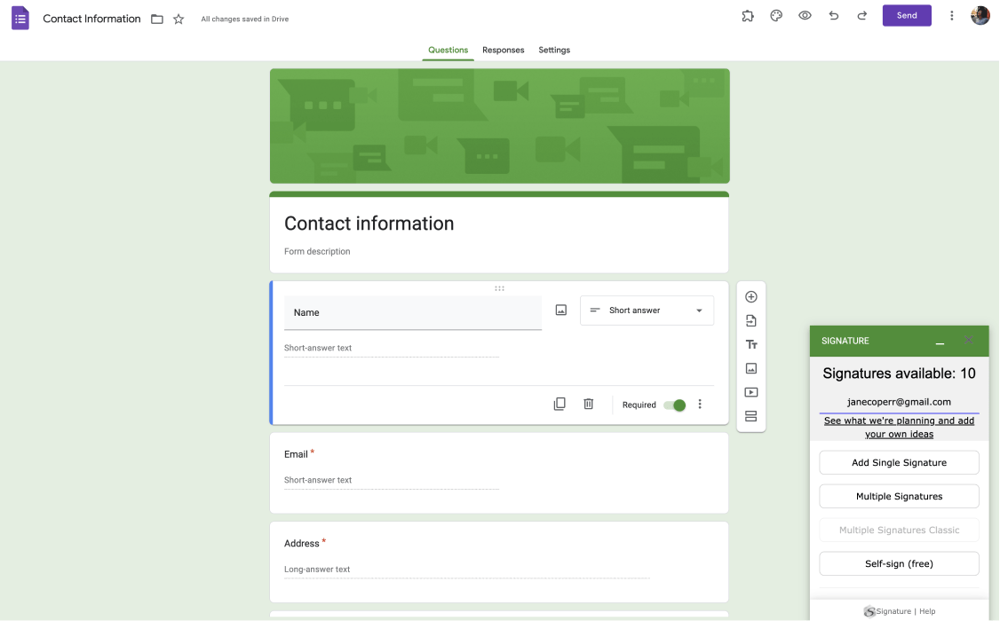Open Name question more options menu
This screenshot has width=1000, height=621.
pyautogui.click(x=700, y=405)
